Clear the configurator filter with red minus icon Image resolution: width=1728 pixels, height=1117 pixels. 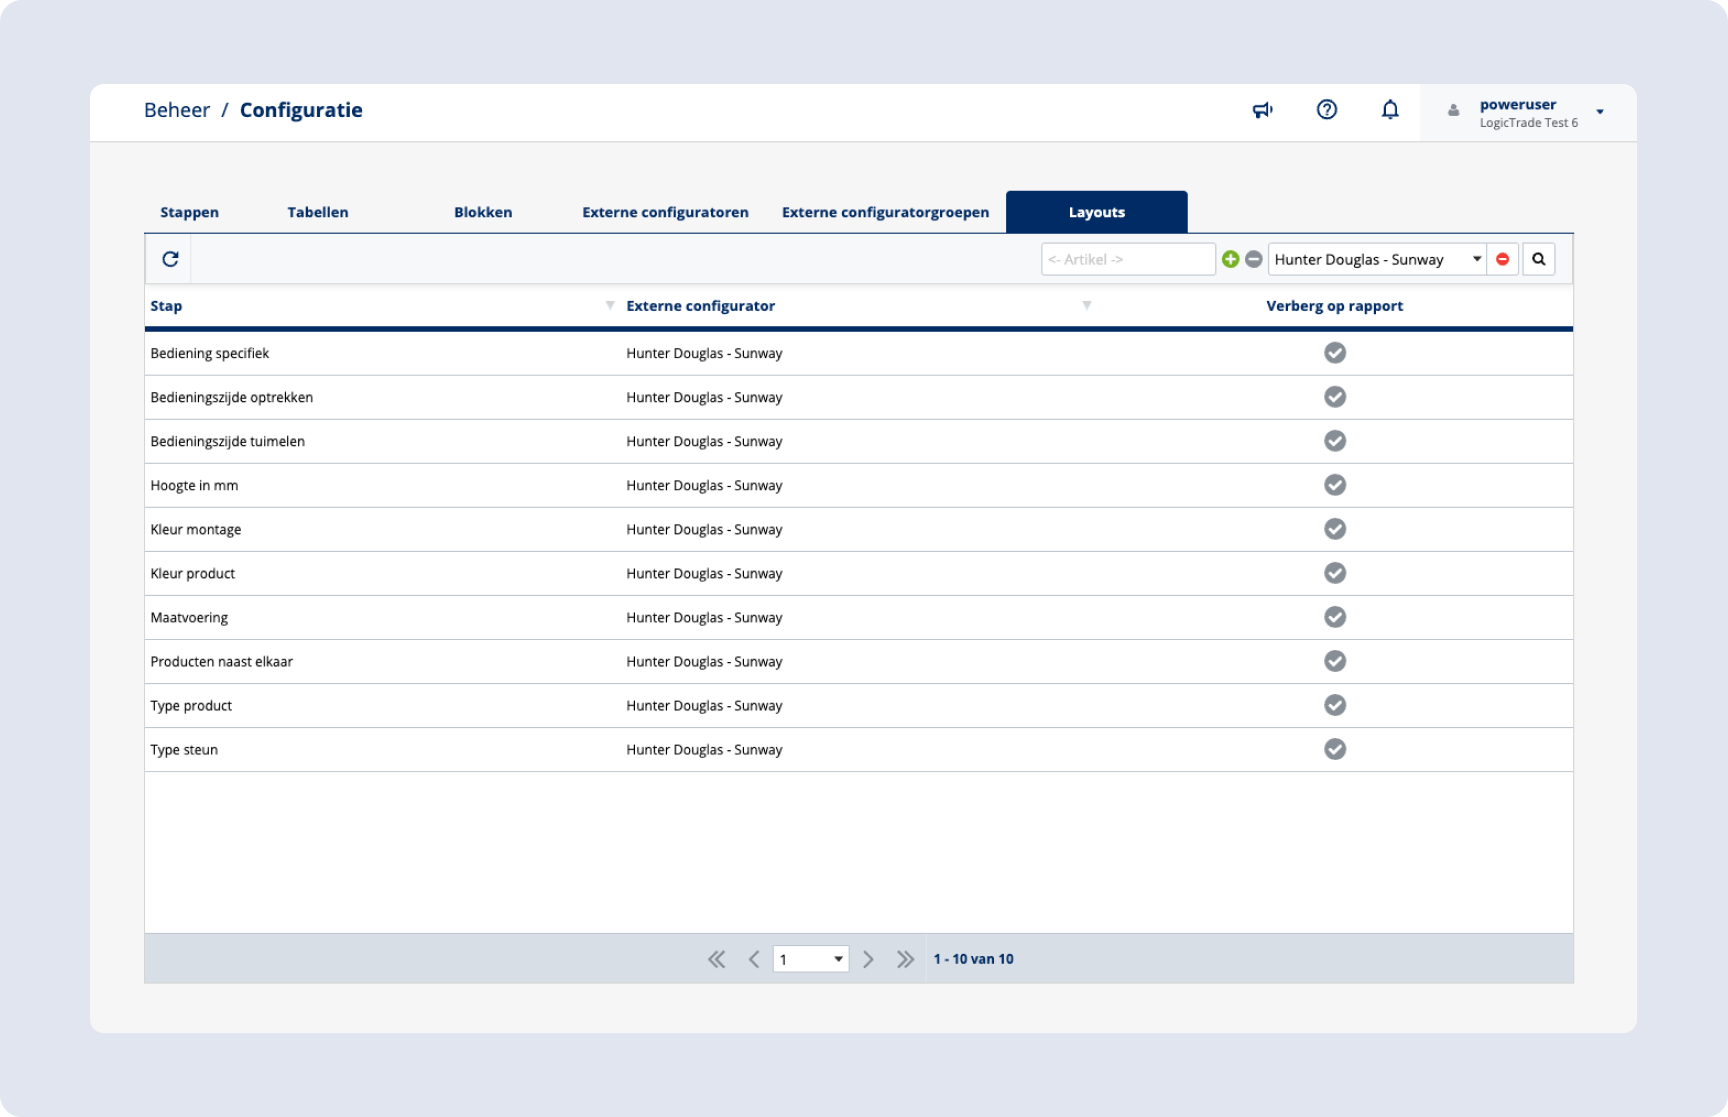click(x=1502, y=259)
